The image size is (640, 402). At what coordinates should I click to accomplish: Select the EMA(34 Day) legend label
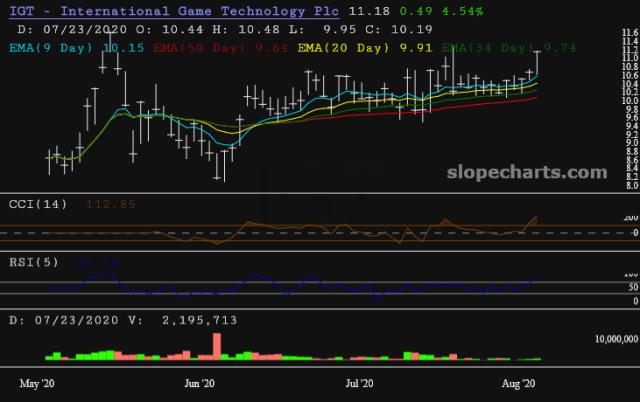tap(489, 48)
